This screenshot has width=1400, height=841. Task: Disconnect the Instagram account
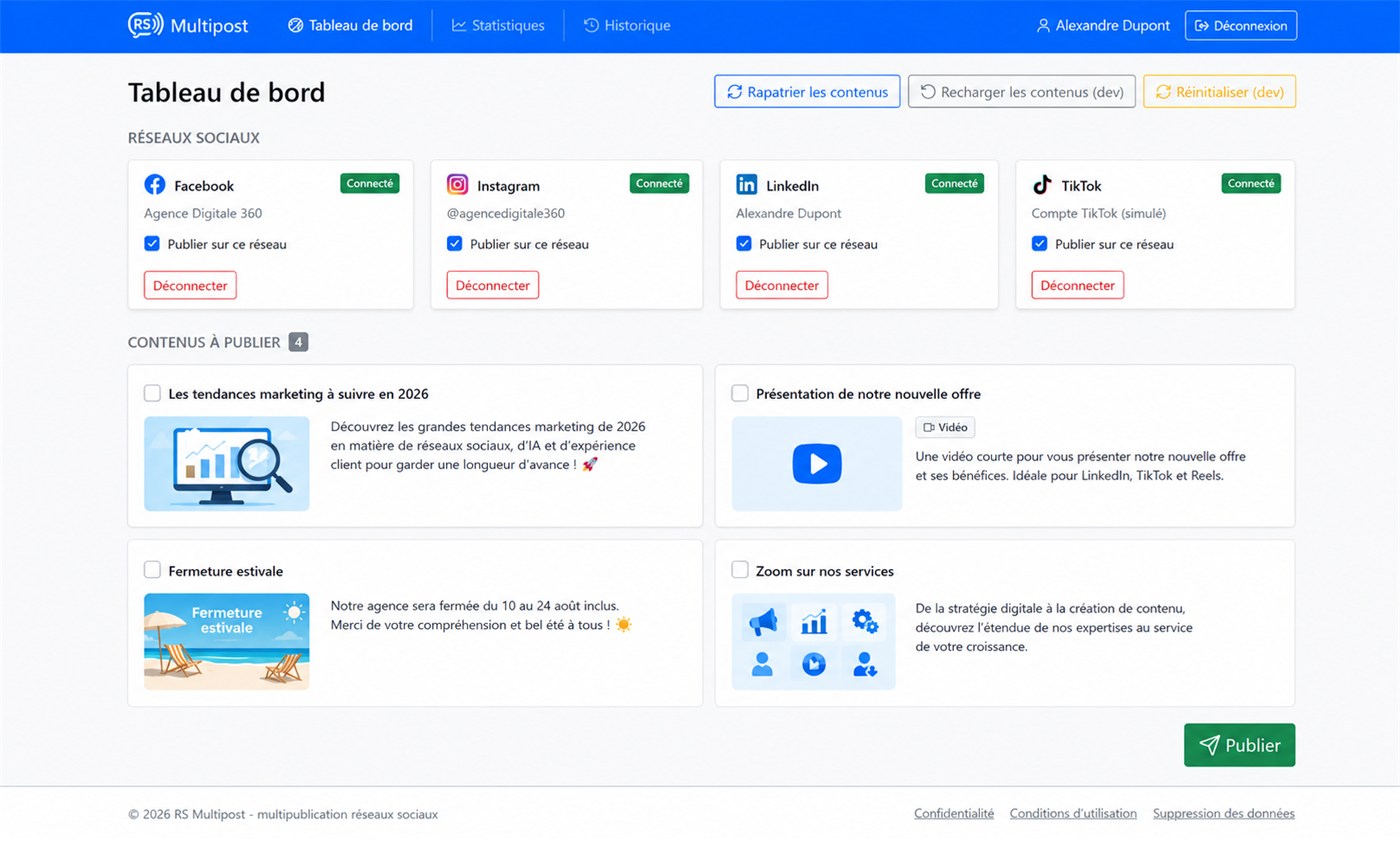[492, 285]
